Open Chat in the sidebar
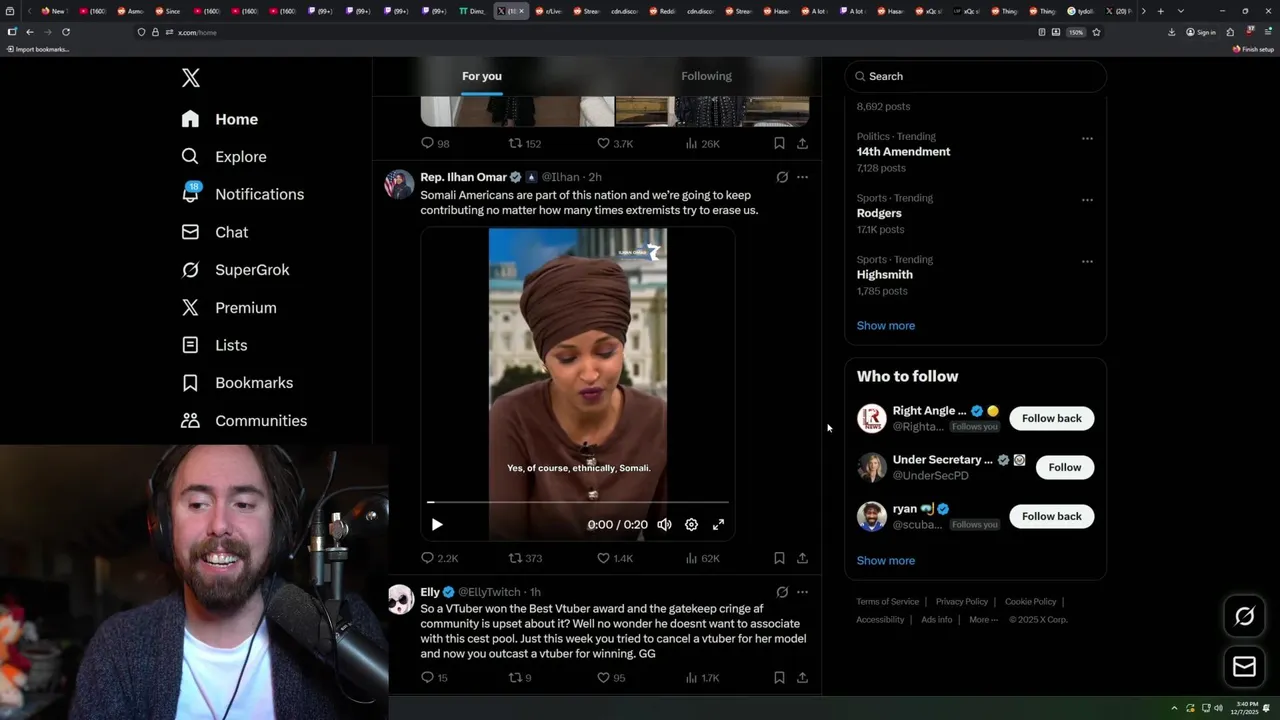Screen dimensions: 1280x720 tap(214, 232)
